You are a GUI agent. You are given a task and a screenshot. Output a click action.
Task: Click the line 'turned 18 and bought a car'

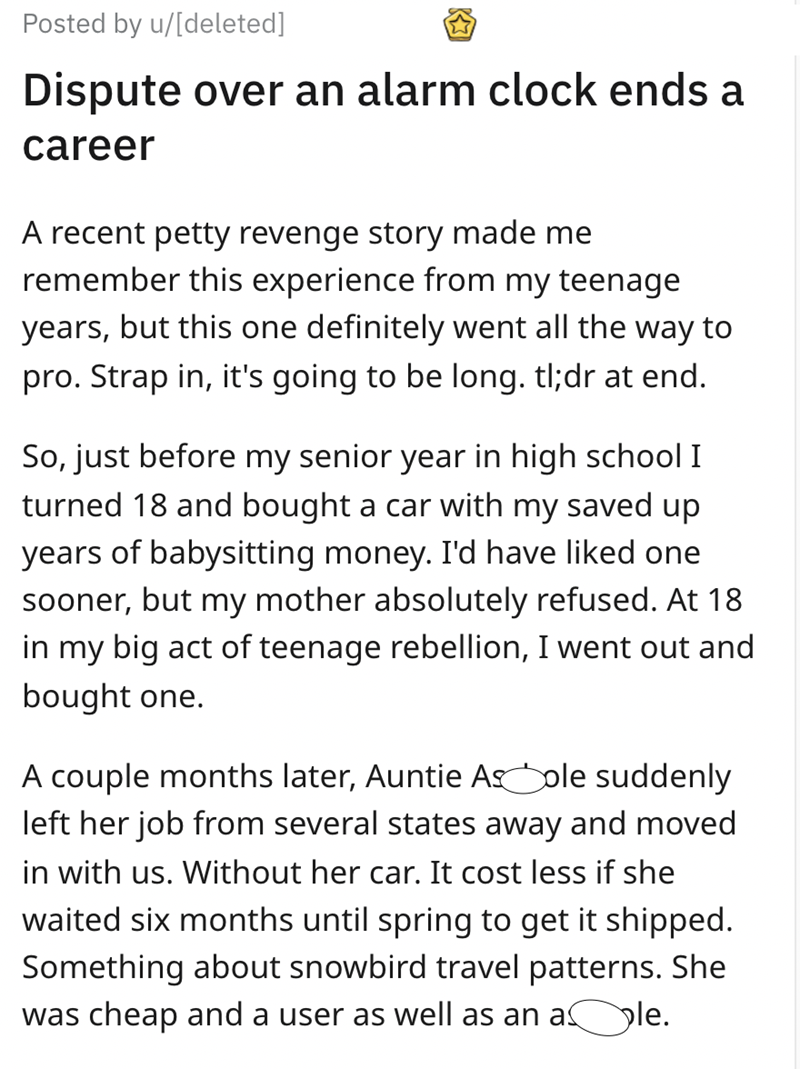(x=360, y=505)
